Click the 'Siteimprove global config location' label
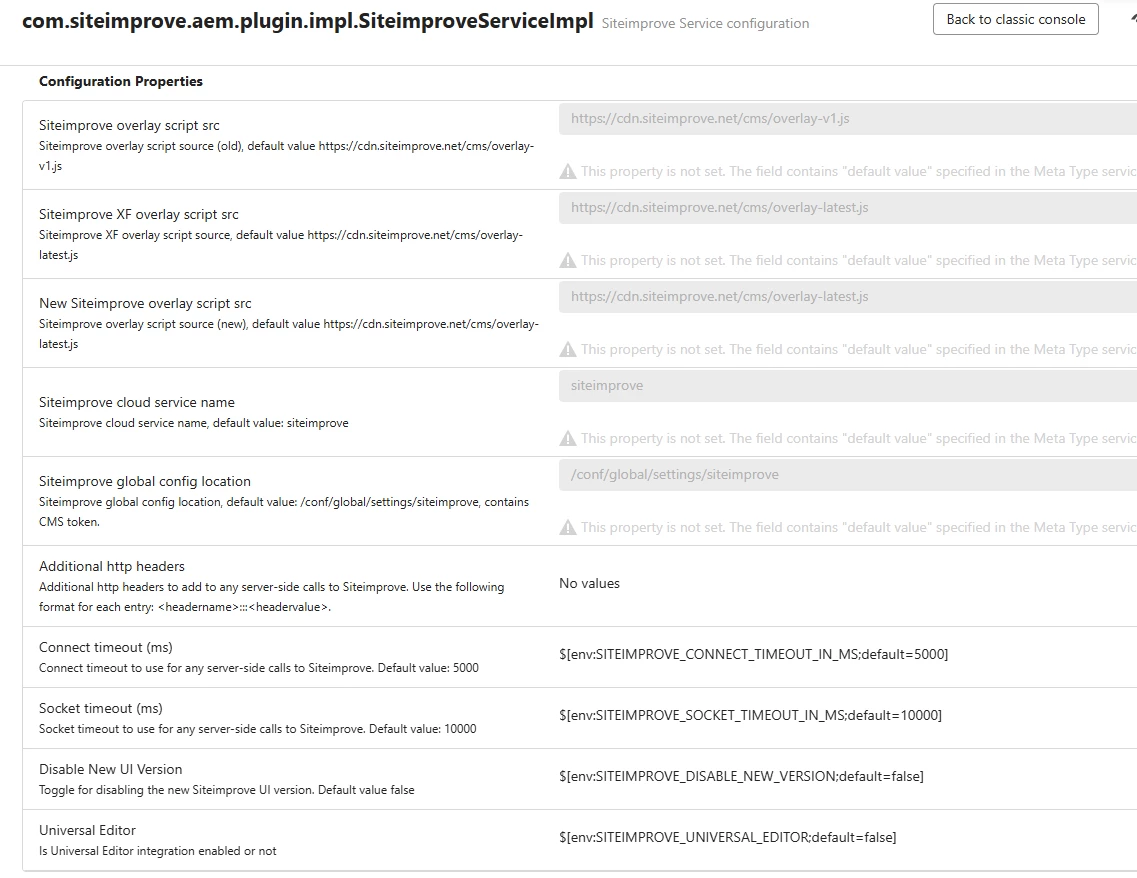This screenshot has height=878, width=1137. click(145, 481)
